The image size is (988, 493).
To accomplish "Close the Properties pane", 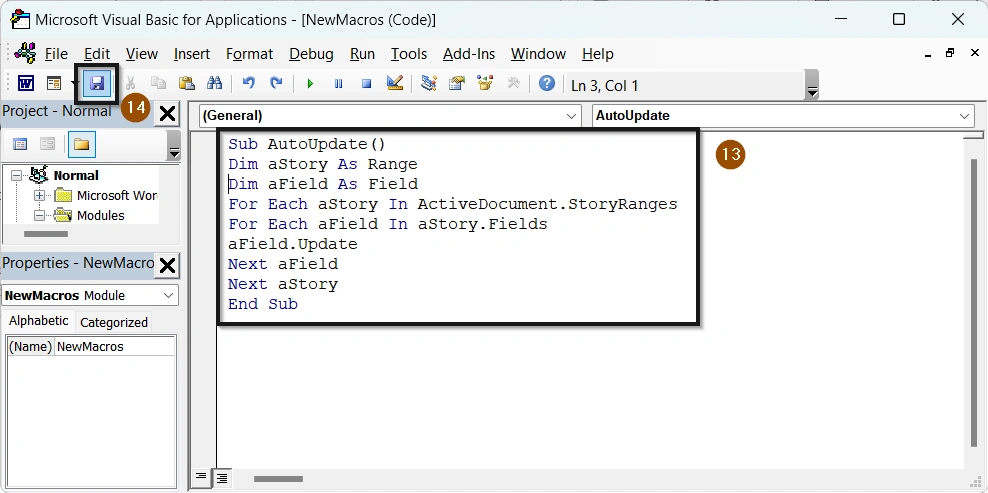I will 167,266.
